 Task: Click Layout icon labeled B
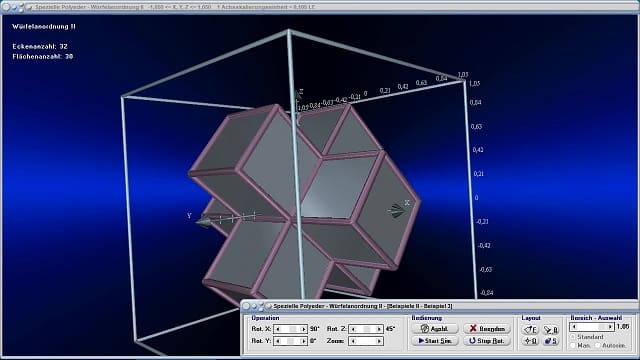(551, 329)
